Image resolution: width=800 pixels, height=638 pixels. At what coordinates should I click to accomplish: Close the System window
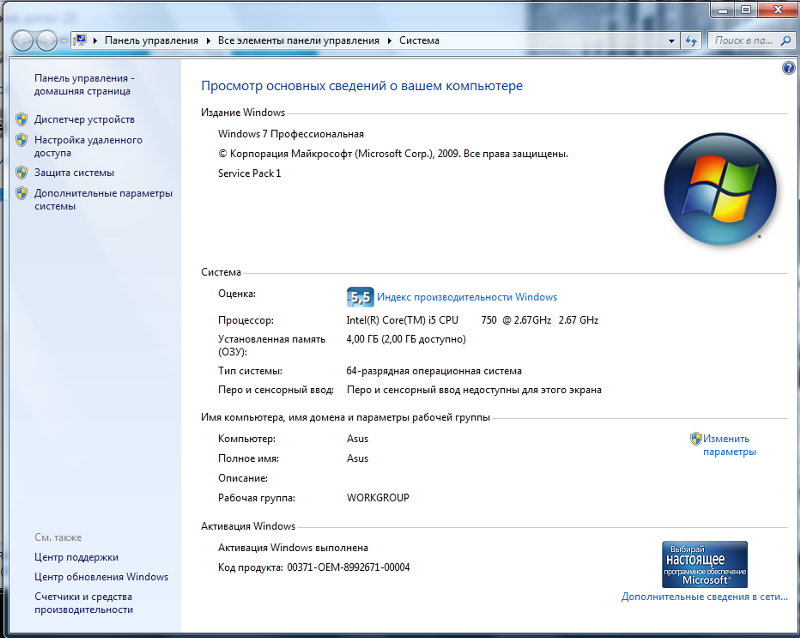pyautogui.click(x=778, y=10)
